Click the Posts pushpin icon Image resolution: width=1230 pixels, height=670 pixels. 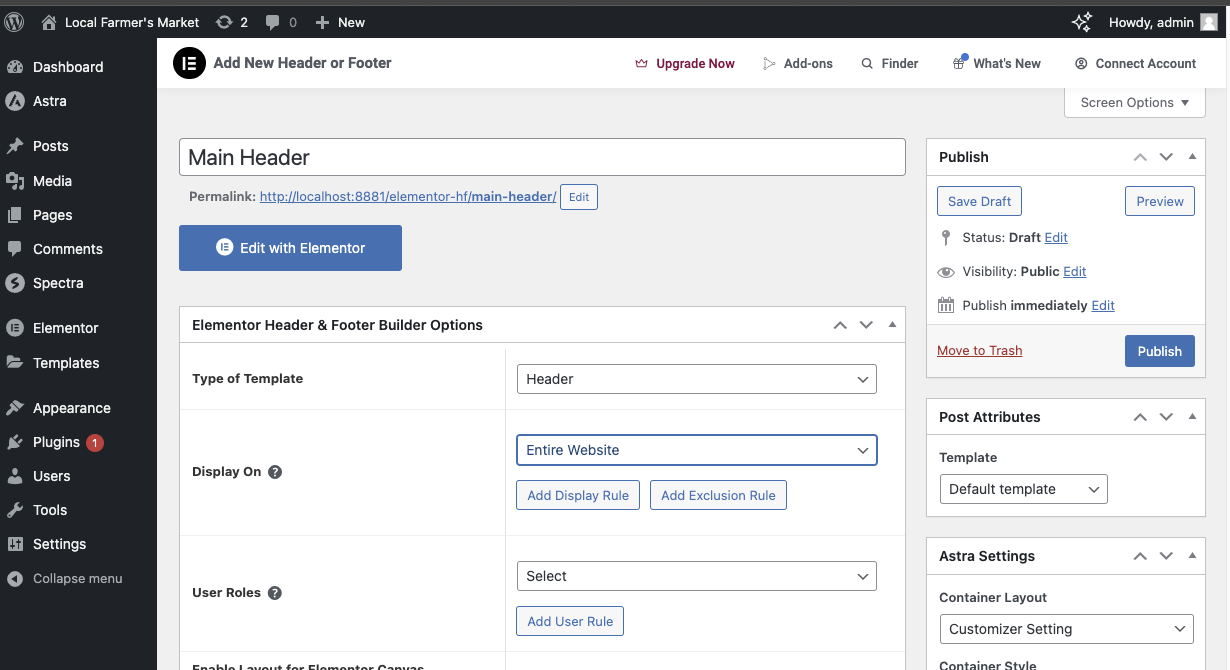15,146
